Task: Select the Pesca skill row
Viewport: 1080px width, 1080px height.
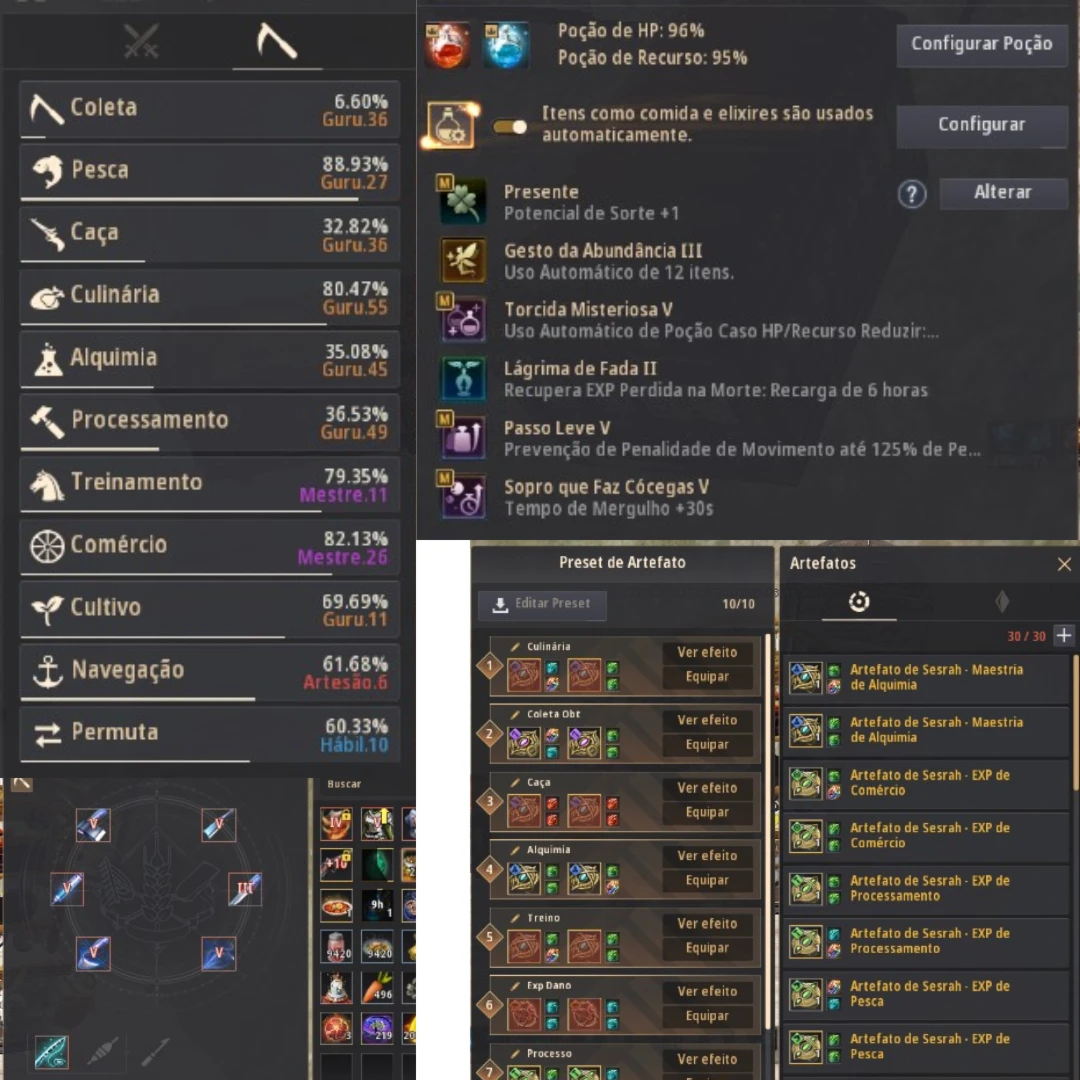Action: pyautogui.click(x=210, y=172)
